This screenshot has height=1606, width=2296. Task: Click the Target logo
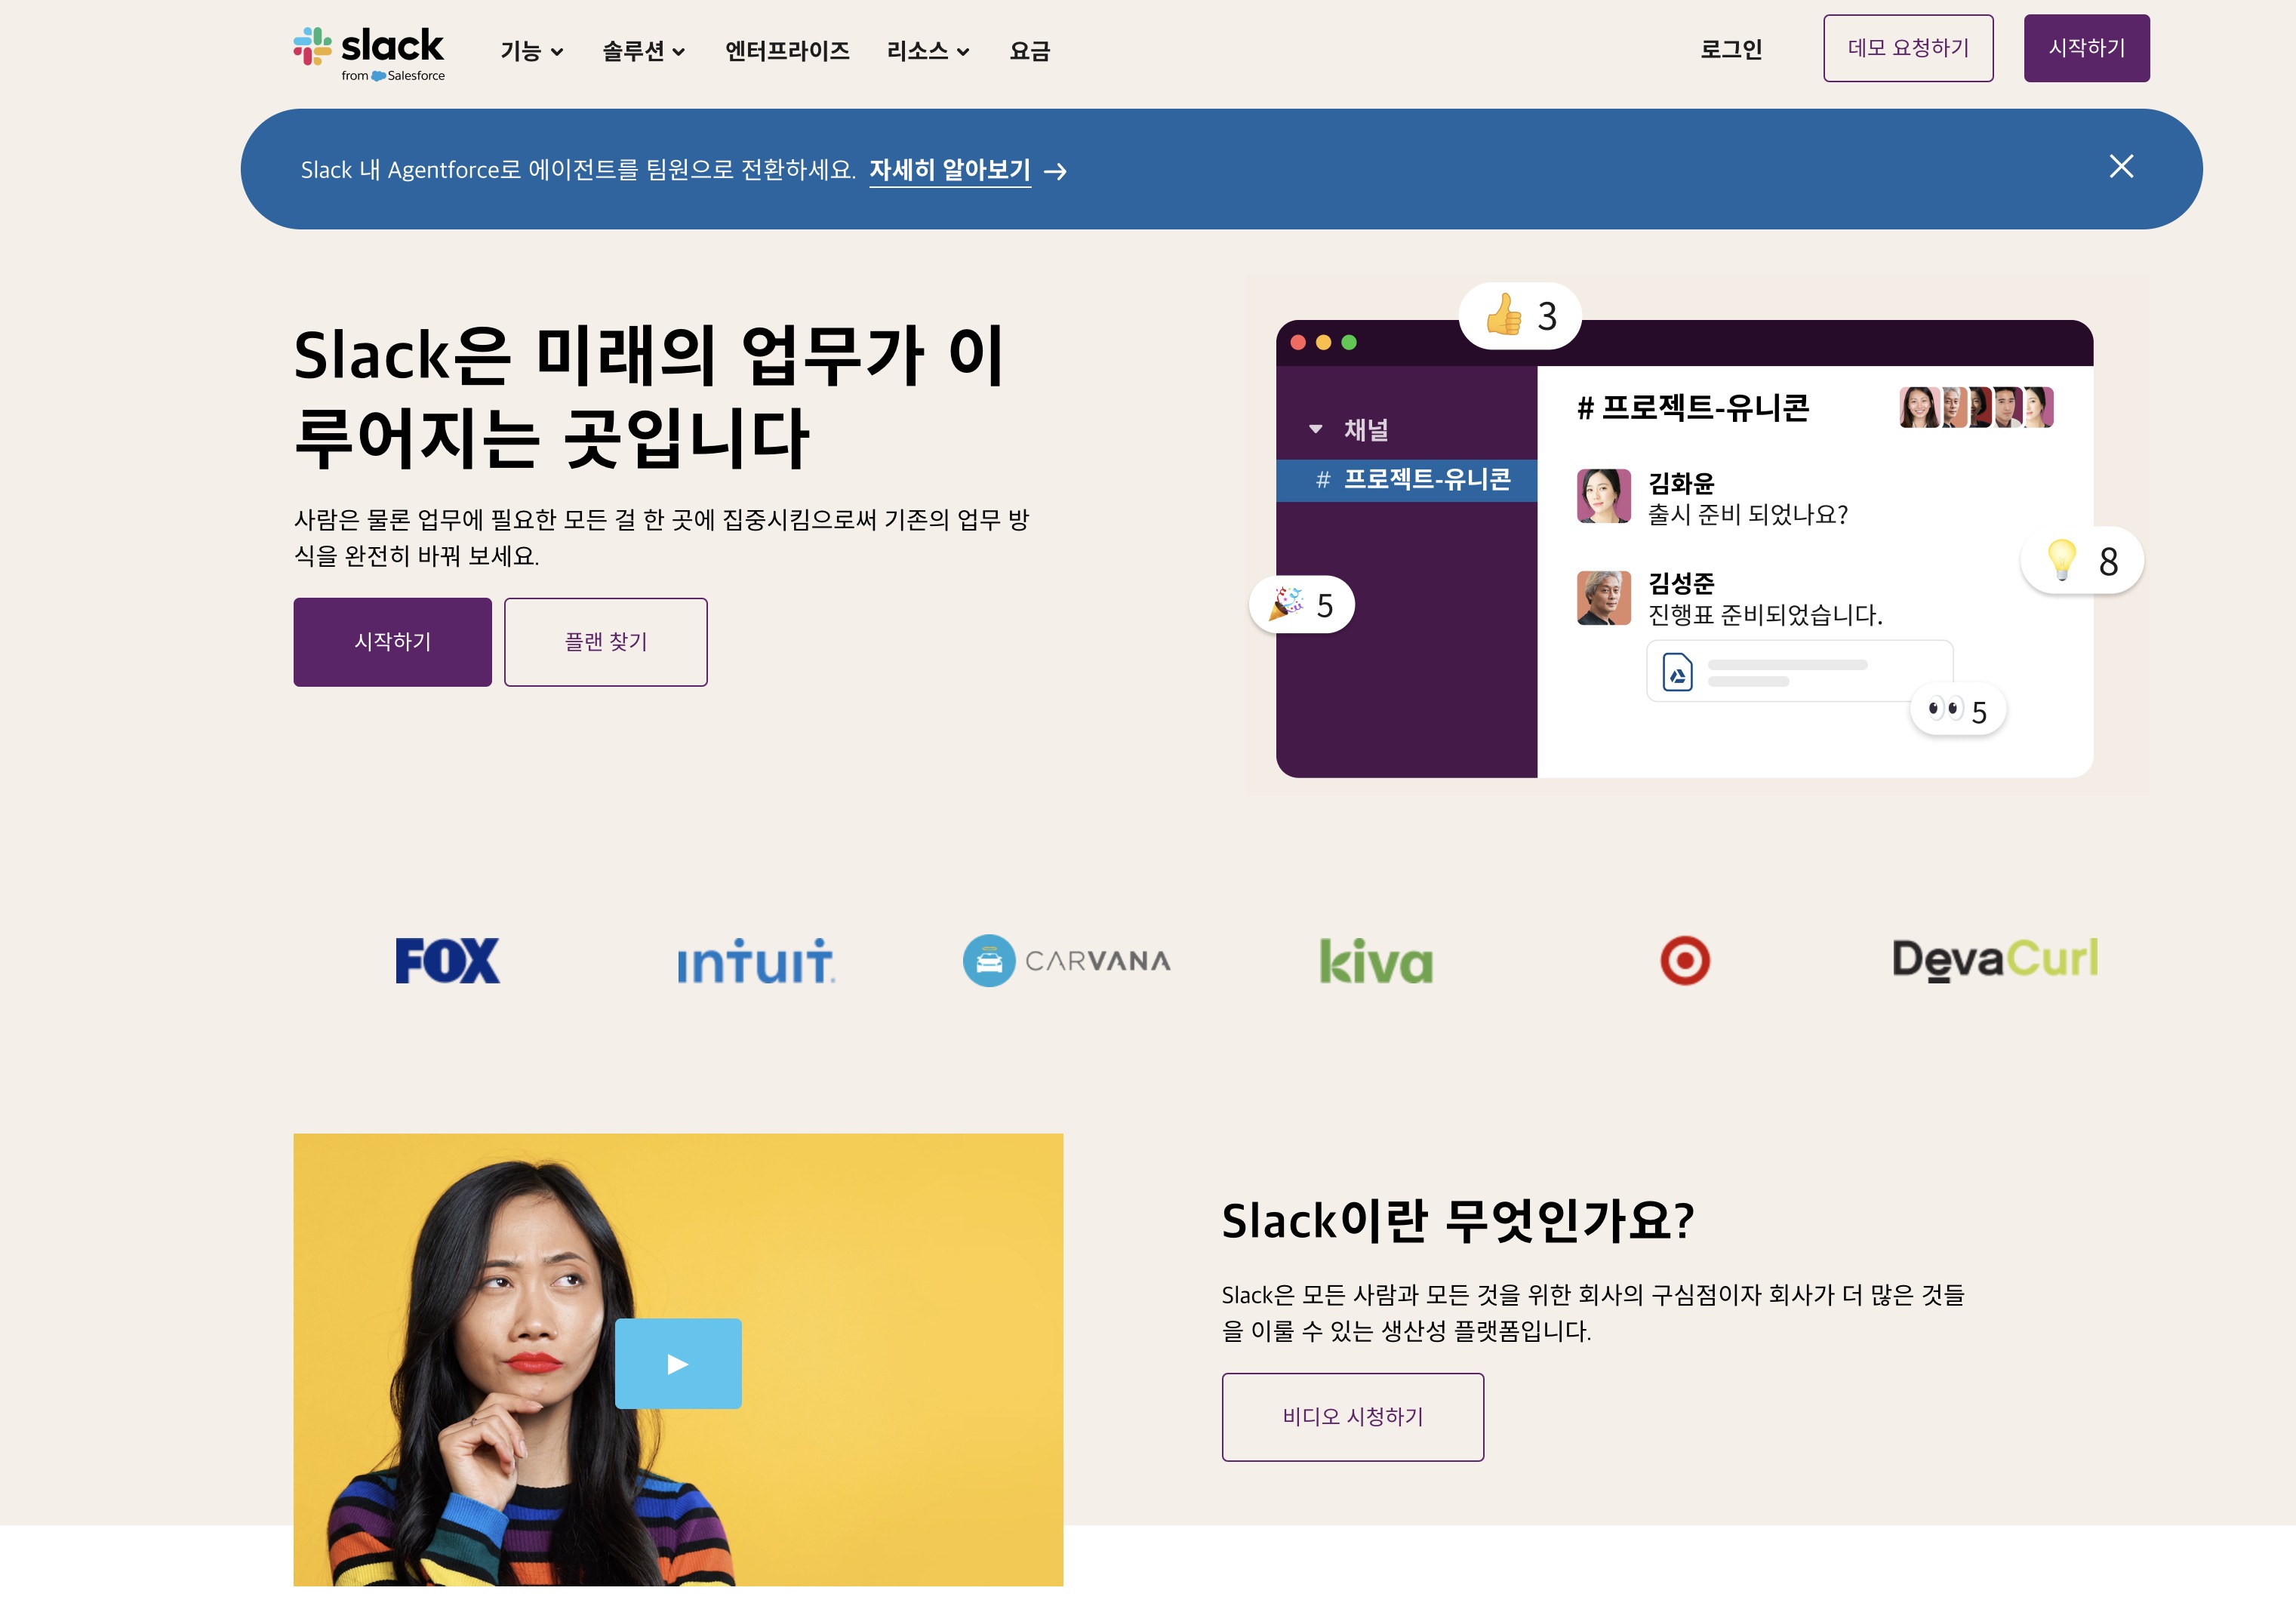[x=1684, y=960]
